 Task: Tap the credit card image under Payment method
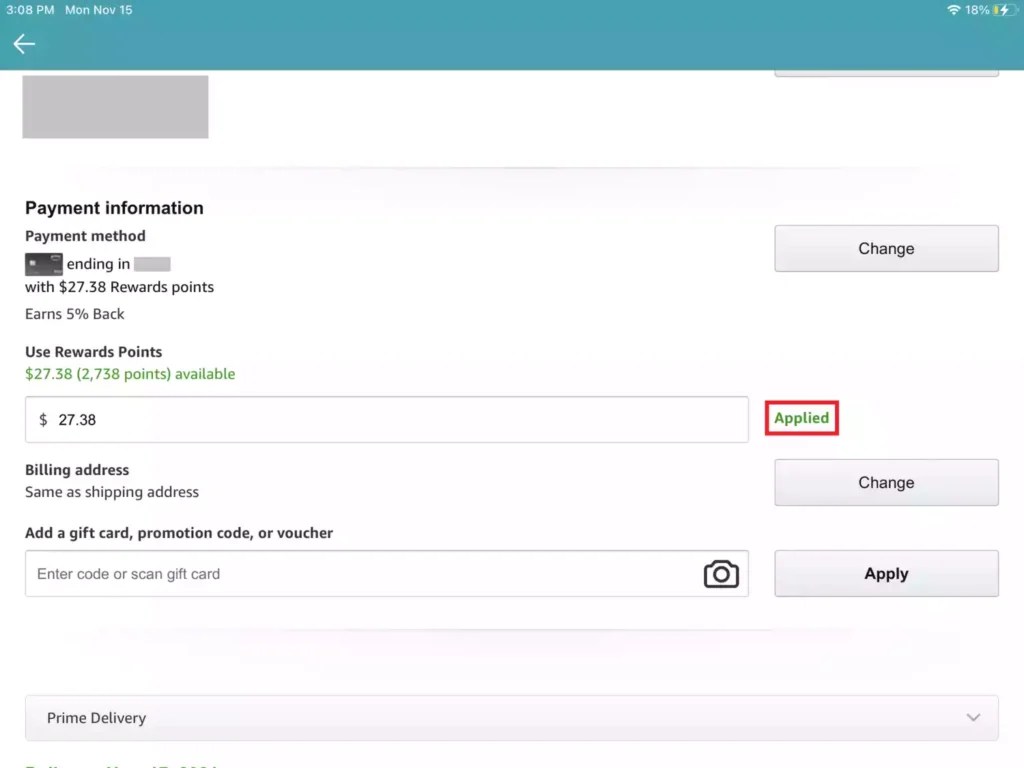tap(44, 264)
